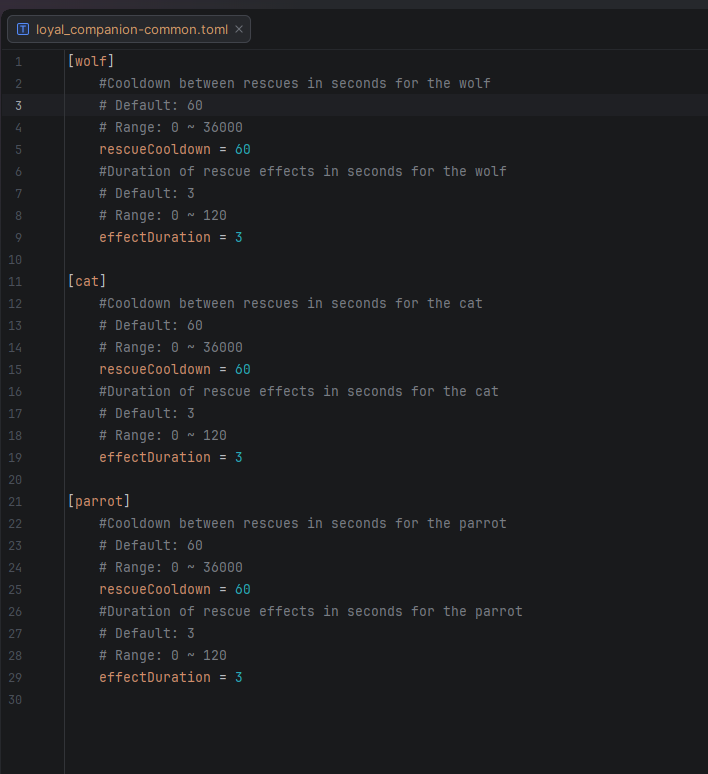Click '# Range: 0 ~ 120' on line 8
708x774 pixels.
[163, 215]
